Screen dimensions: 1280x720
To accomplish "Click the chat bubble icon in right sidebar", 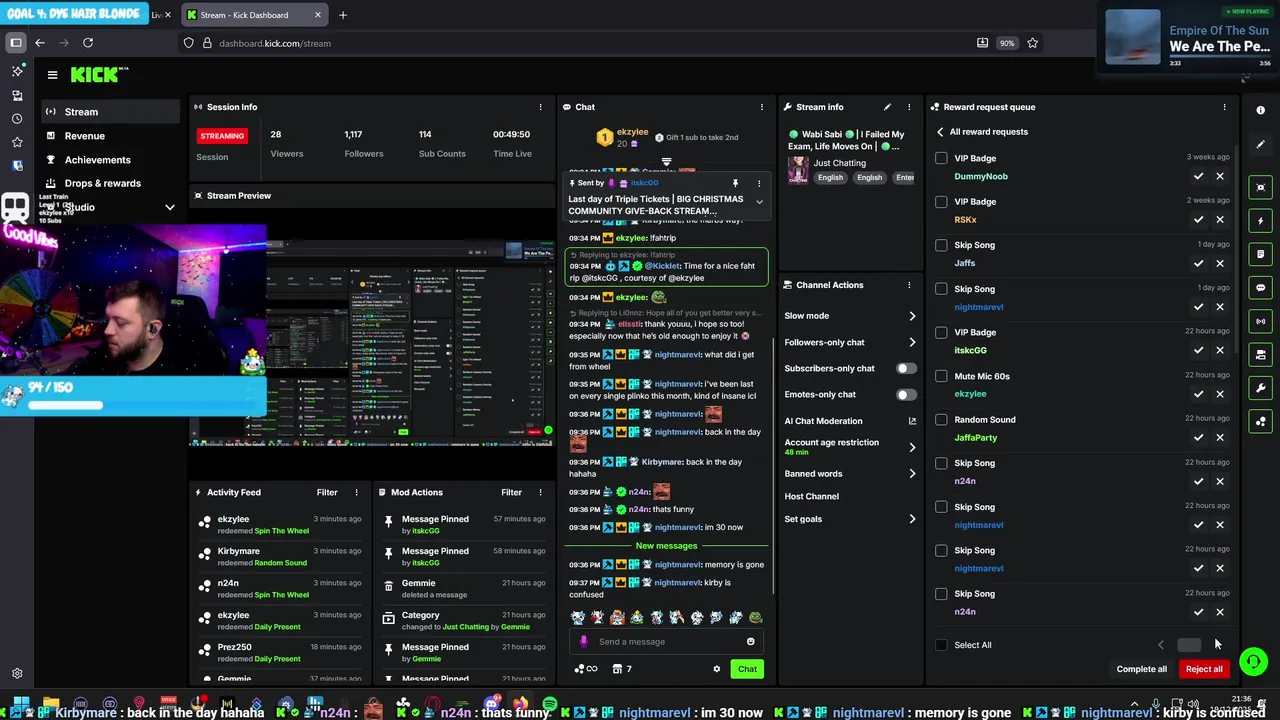I will 1260,288.
